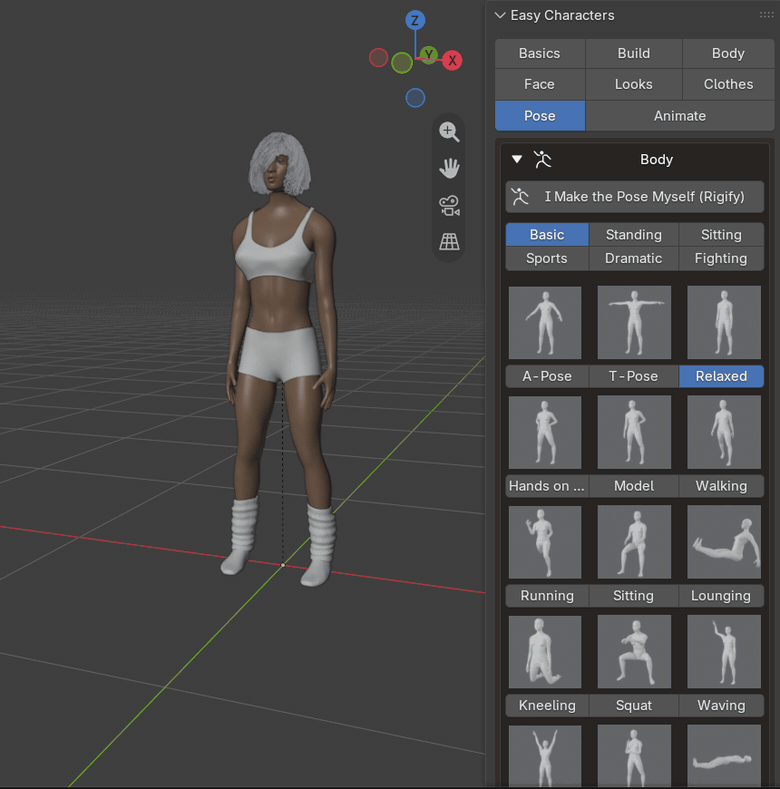This screenshot has width=780, height=789.
Task: Apply the Running pose button
Action: (x=547, y=596)
